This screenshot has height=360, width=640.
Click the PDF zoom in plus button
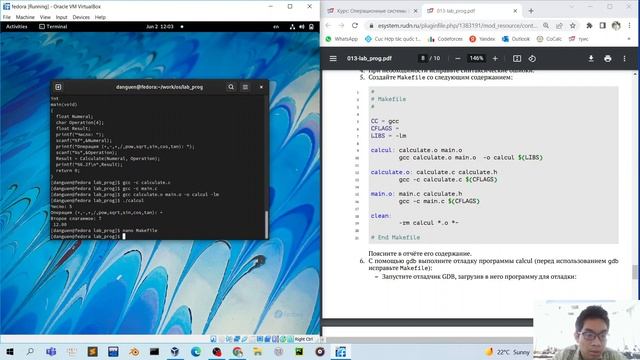(495, 58)
